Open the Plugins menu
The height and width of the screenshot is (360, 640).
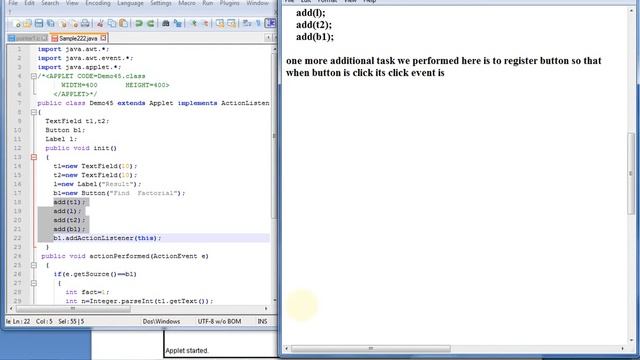(x=229, y=3)
